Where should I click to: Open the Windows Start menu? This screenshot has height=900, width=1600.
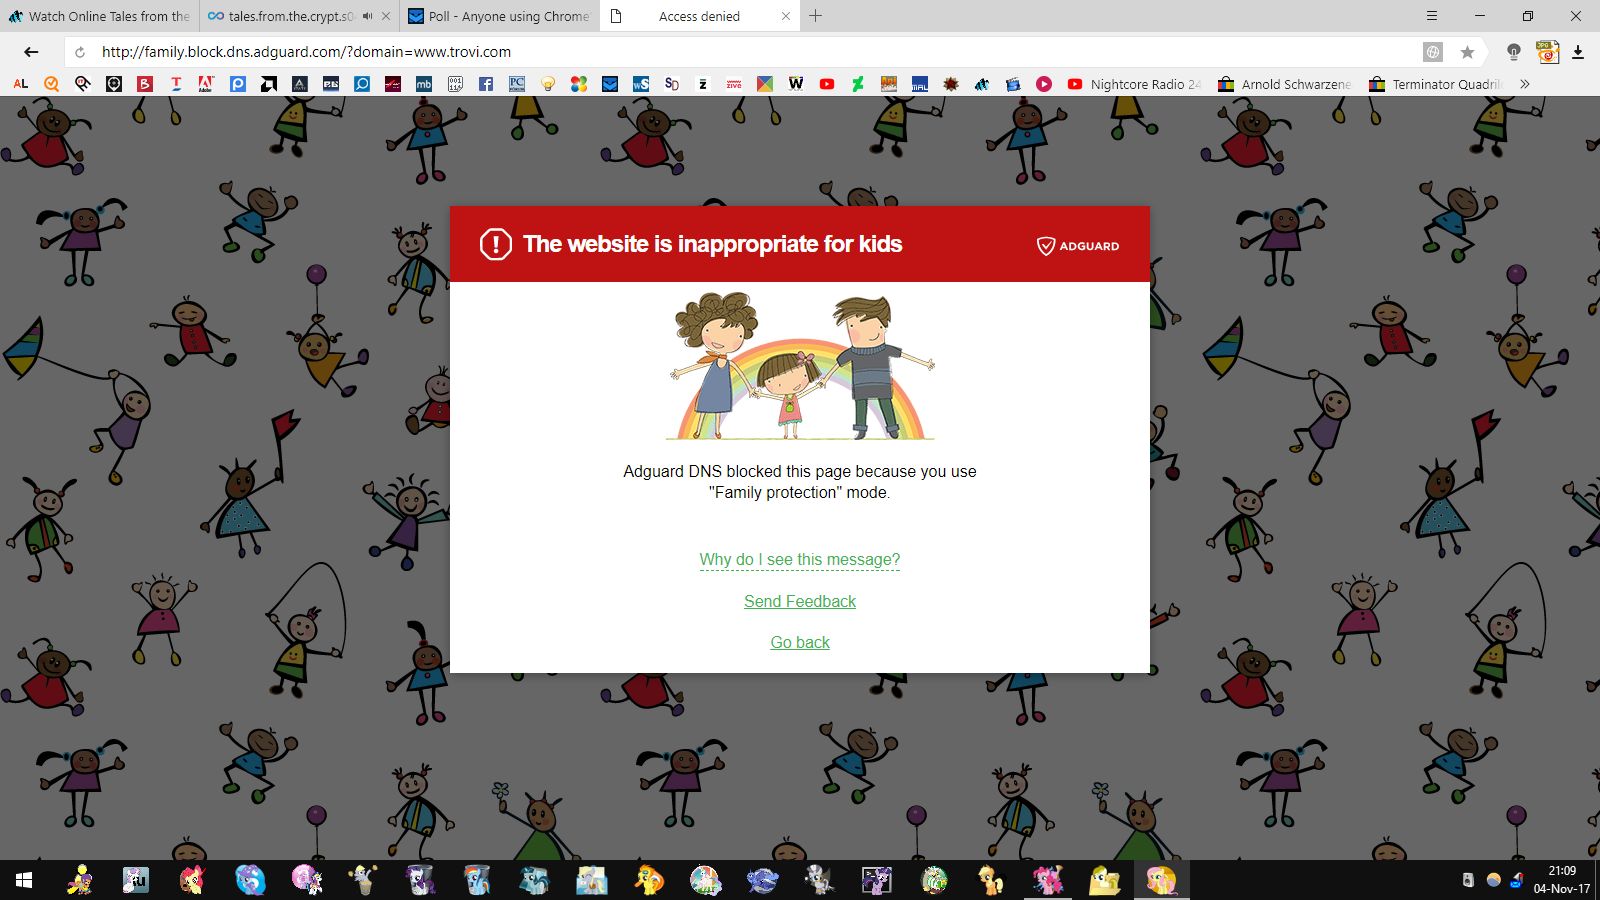pyautogui.click(x=24, y=880)
